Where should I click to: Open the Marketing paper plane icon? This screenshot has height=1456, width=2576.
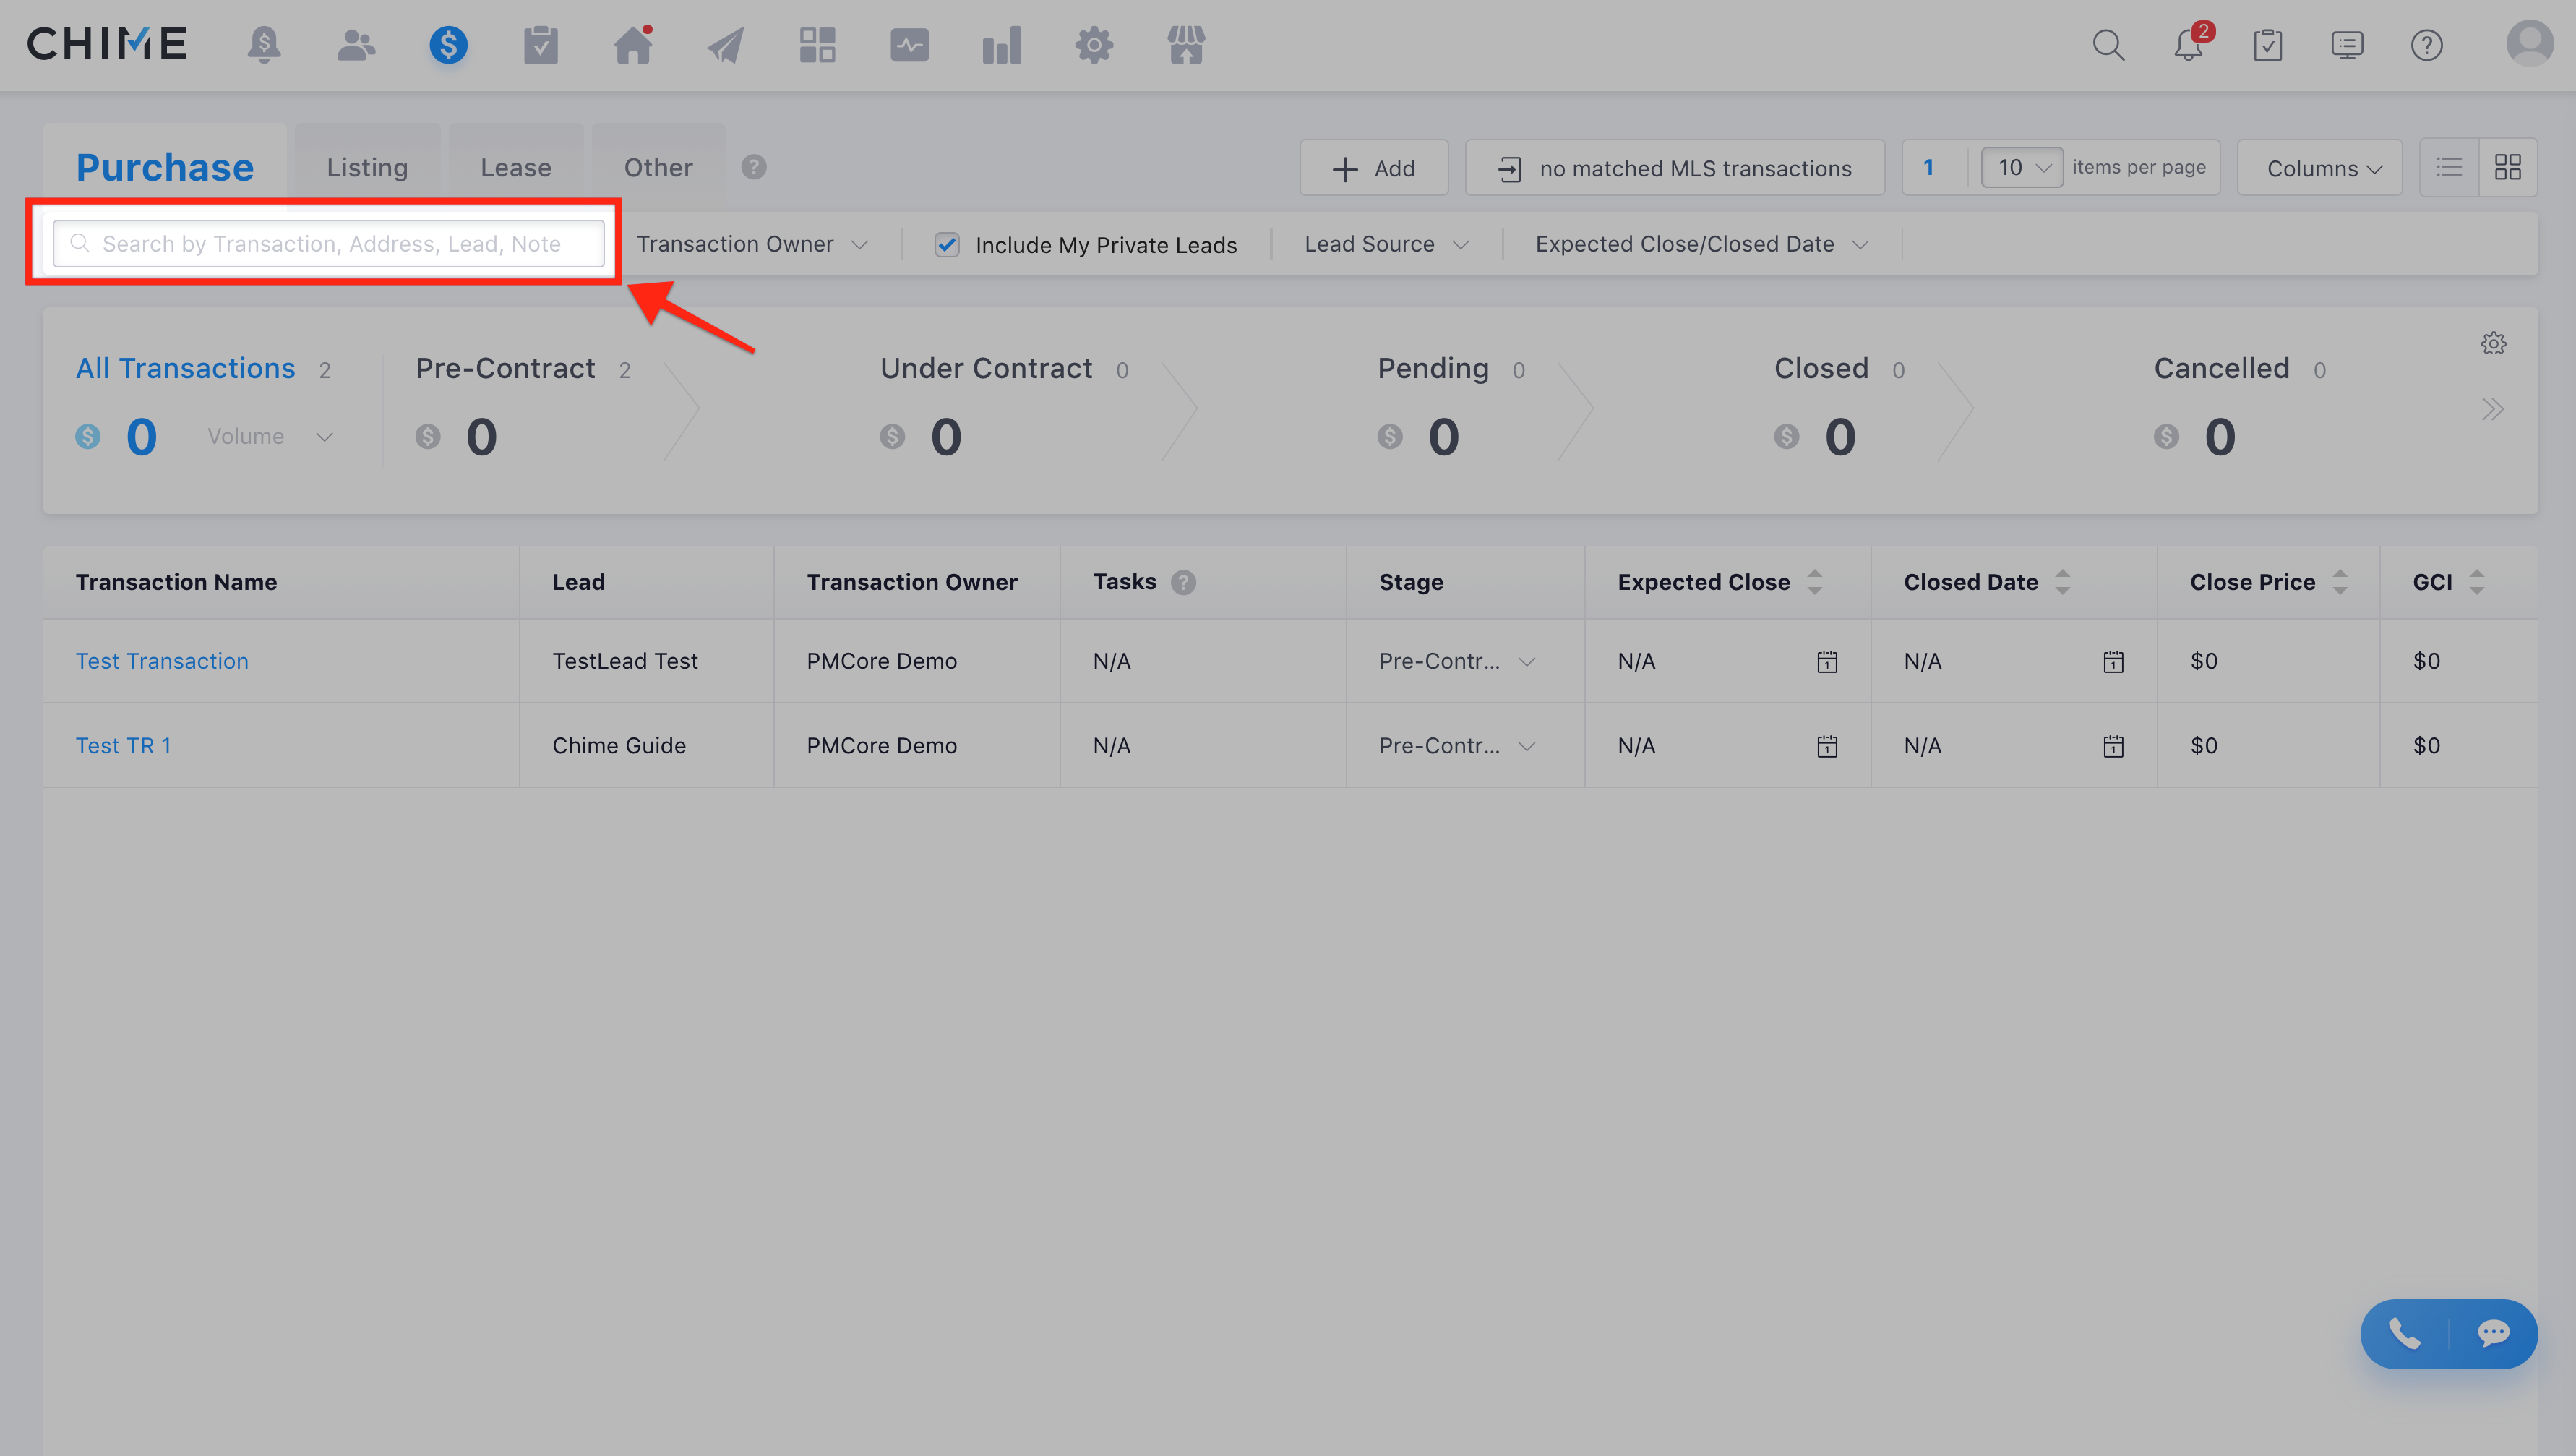[x=726, y=45]
